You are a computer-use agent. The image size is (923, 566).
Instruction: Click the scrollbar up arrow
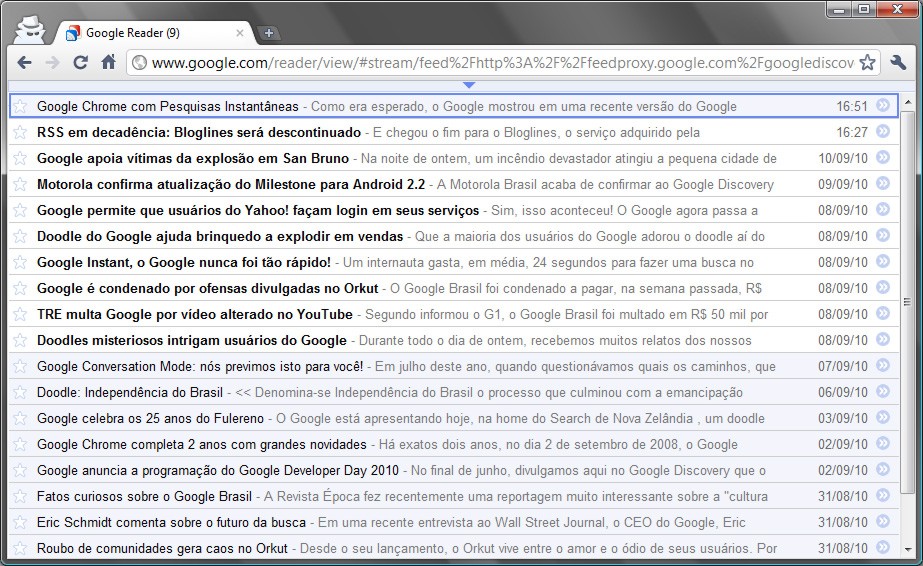908,102
